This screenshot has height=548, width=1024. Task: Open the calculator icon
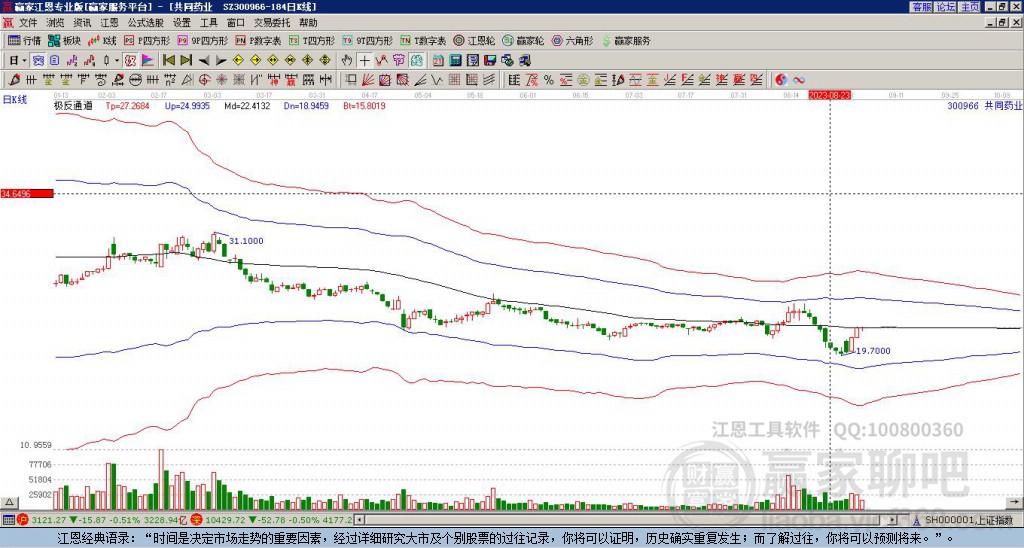click(x=455, y=60)
